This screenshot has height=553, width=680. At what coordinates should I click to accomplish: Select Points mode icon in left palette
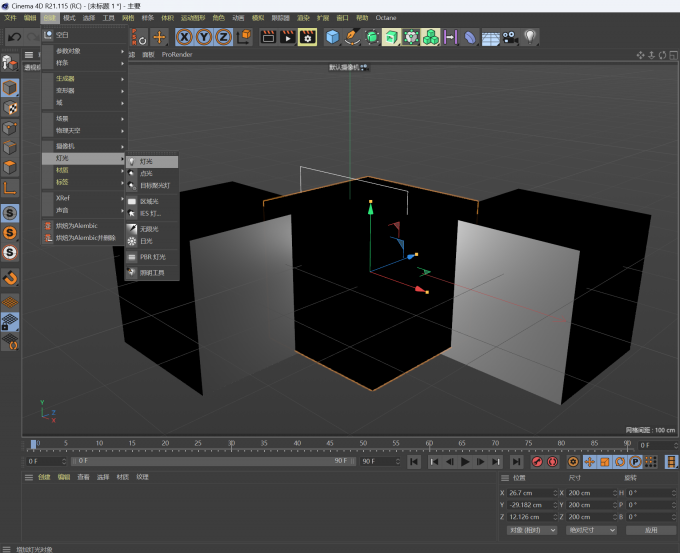10,128
